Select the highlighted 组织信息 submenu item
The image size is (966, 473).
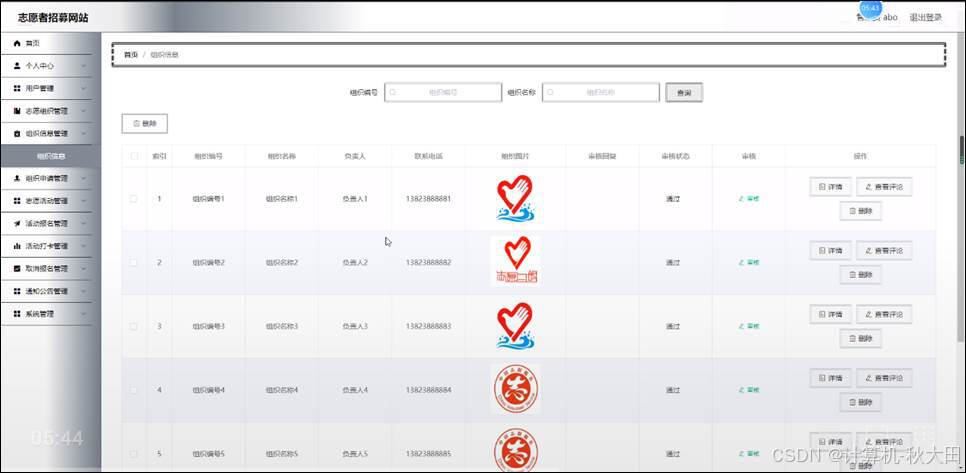[51, 156]
